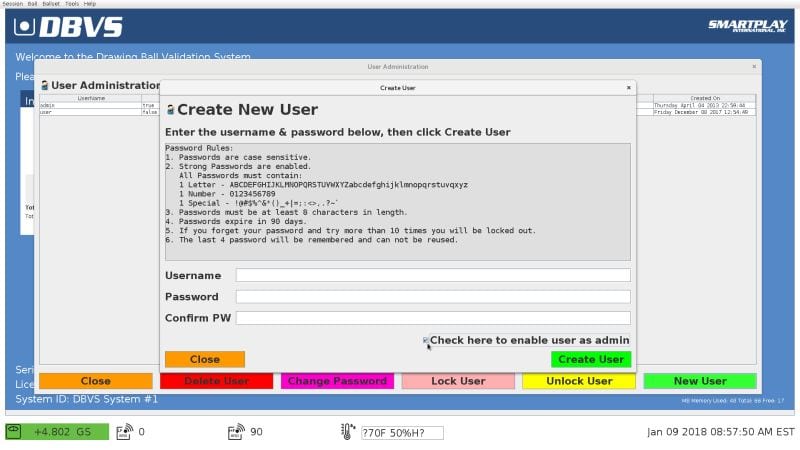The image size is (800, 450).
Task: Click the yellow Unlock User button
Action: [x=579, y=381]
